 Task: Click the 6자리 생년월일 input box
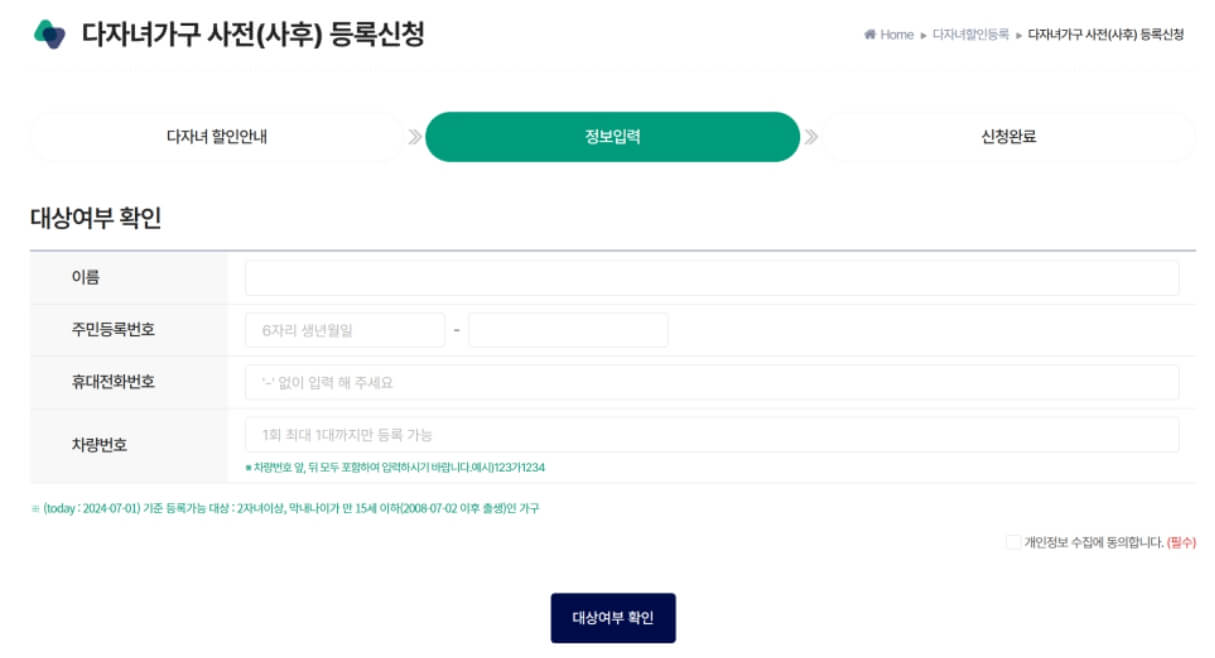point(343,329)
